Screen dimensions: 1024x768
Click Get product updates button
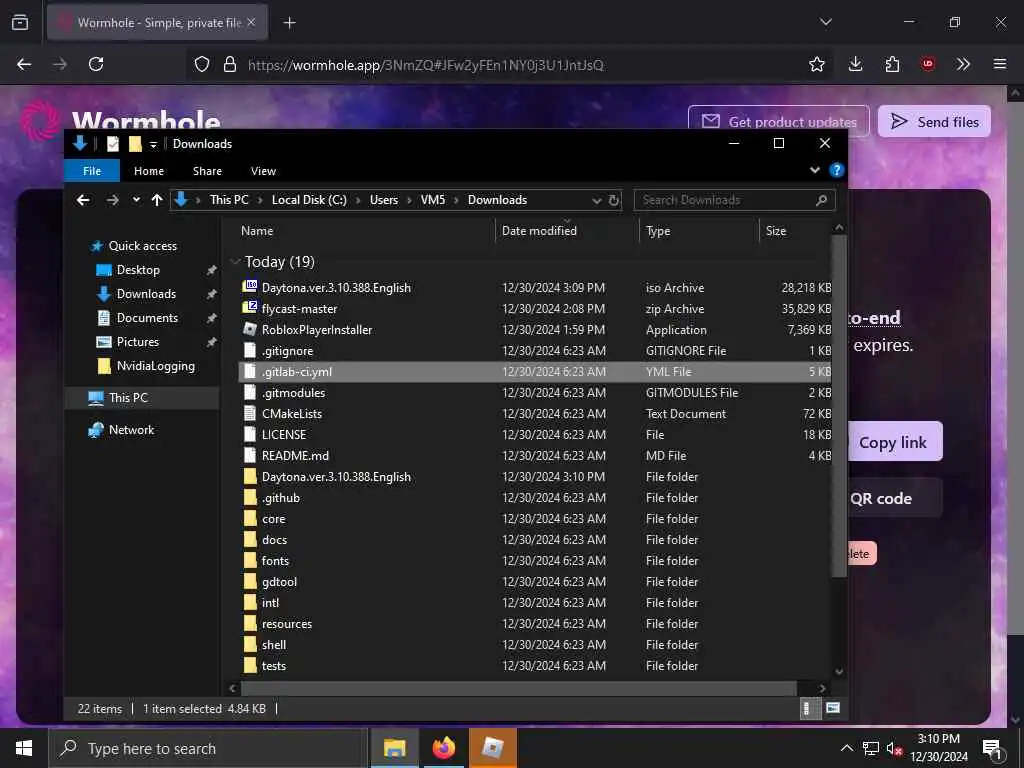pyautogui.click(x=778, y=121)
